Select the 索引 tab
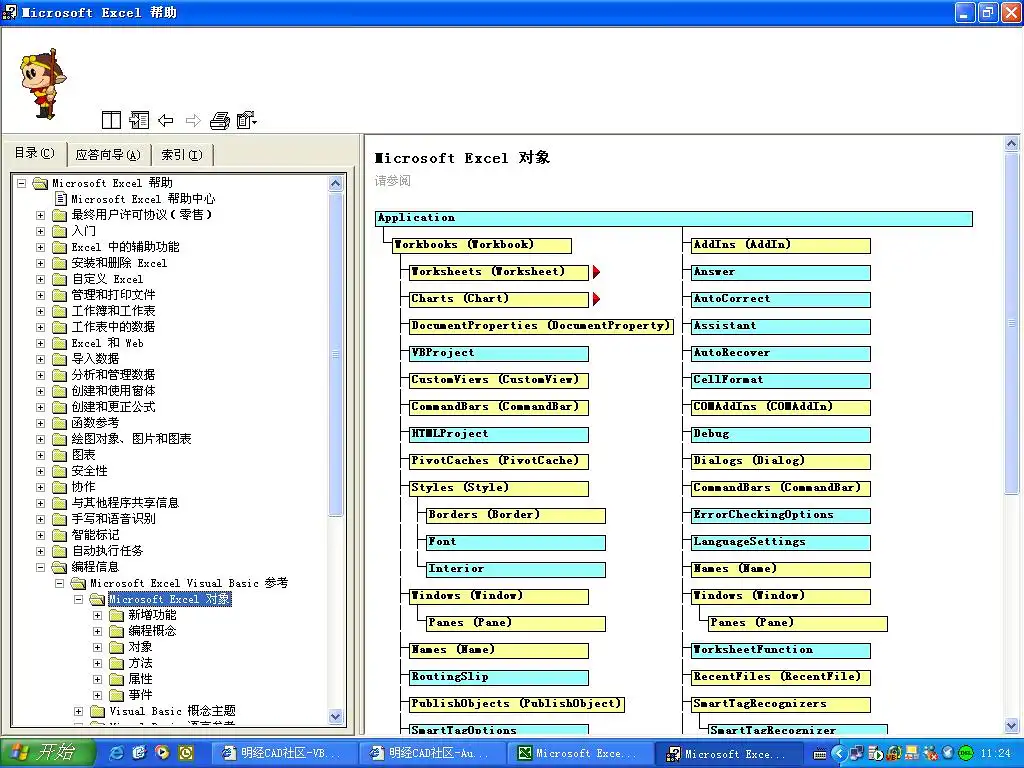The height and width of the screenshot is (768, 1024). click(x=182, y=155)
